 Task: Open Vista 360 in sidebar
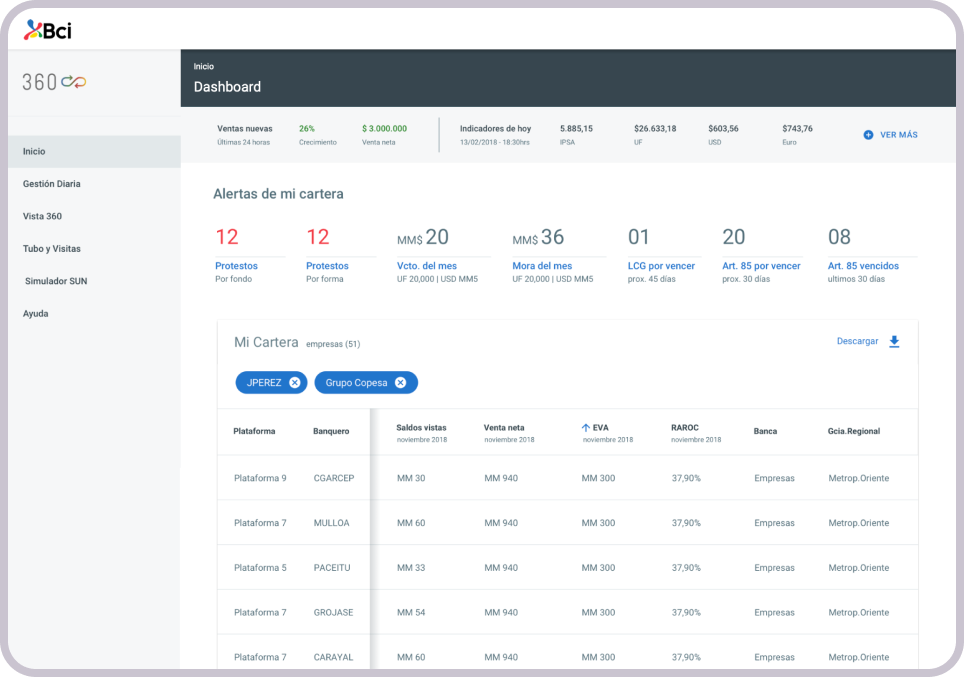point(42,216)
